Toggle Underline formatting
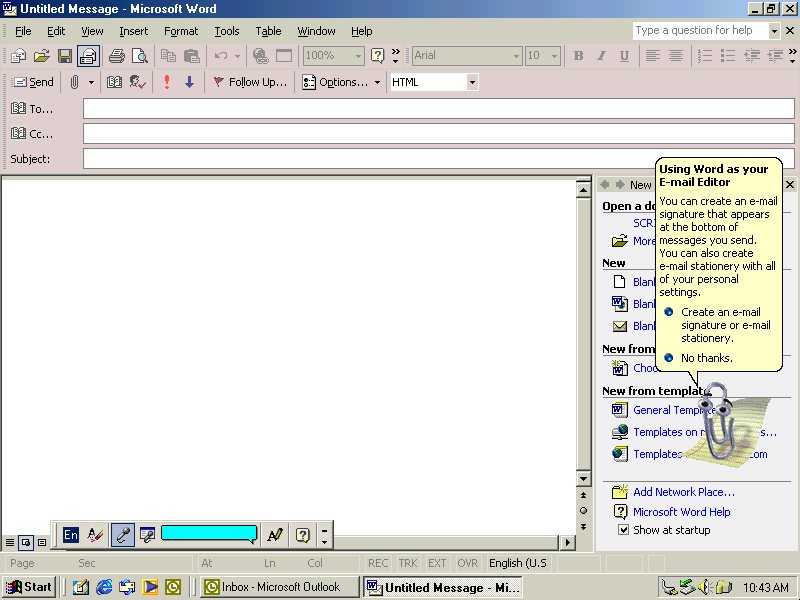Viewport: 800px width, 600px height. (x=624, y=56)
